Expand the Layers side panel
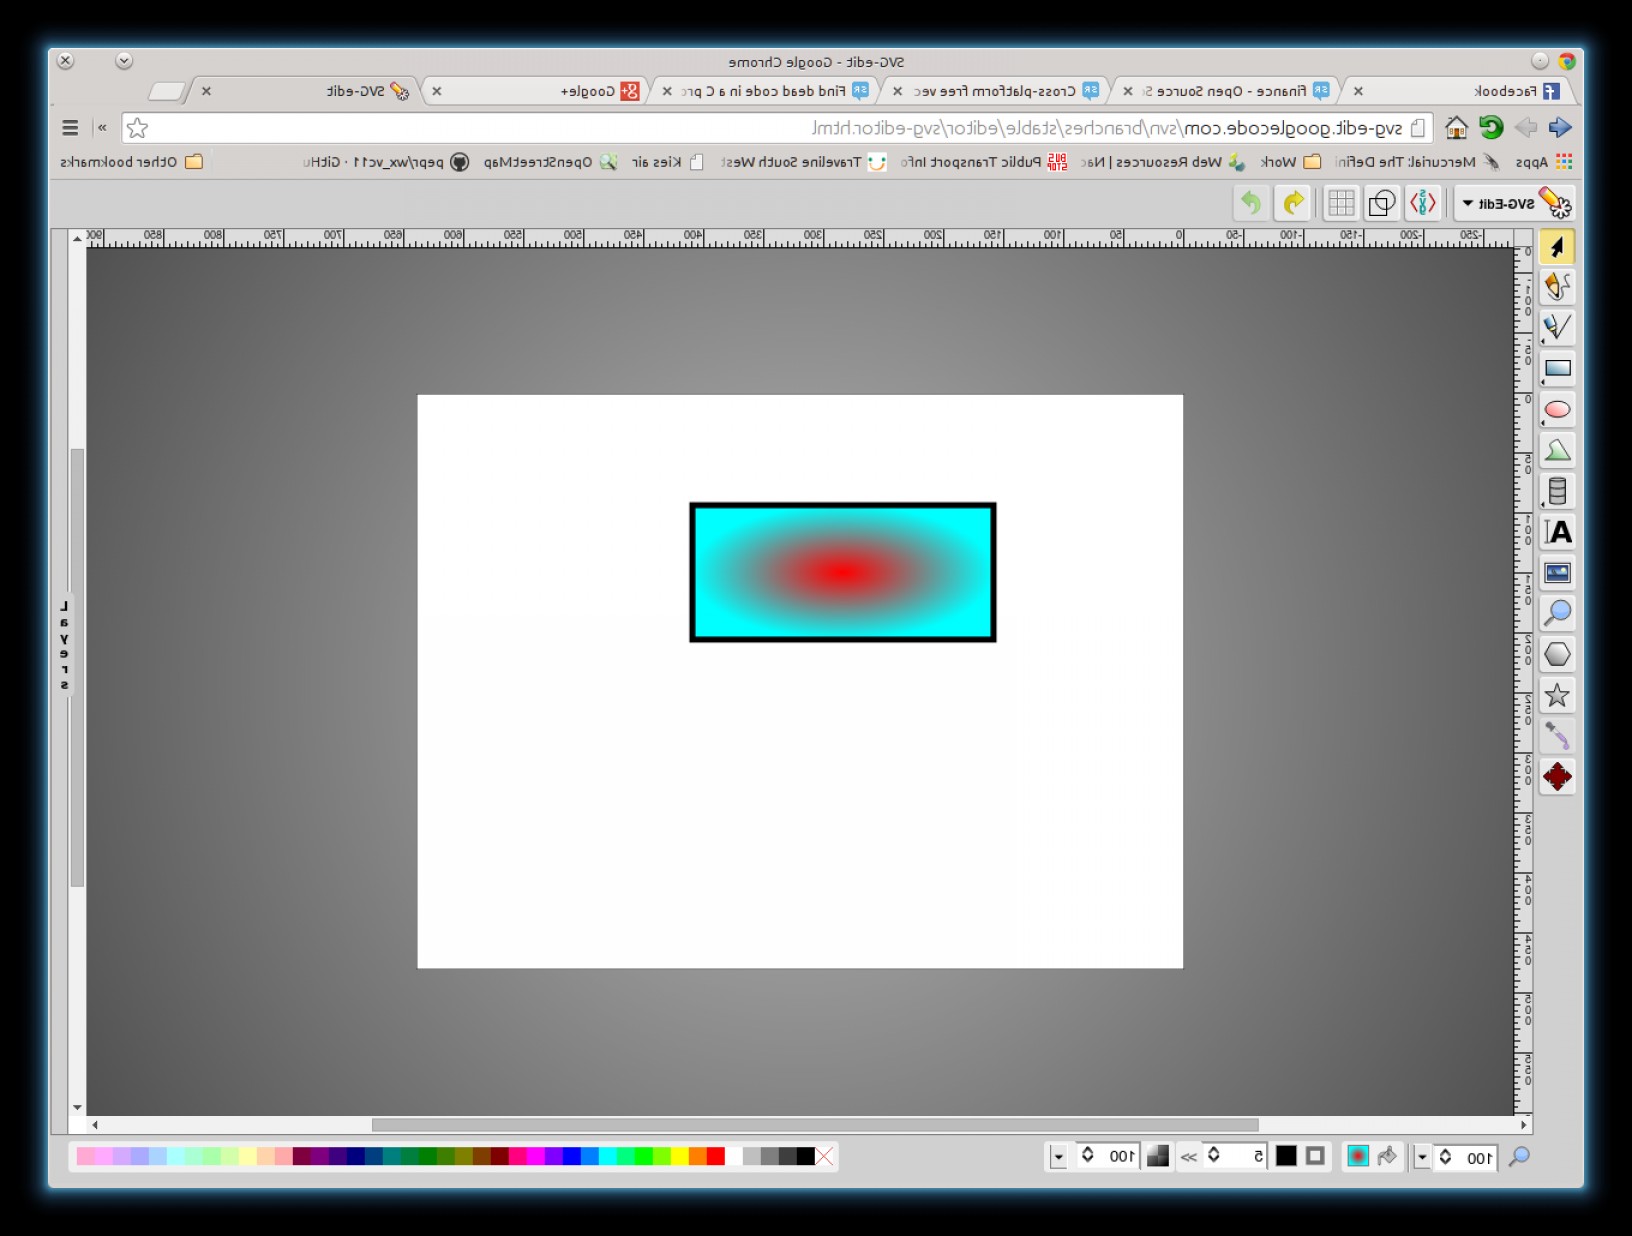Screen dimensions: 1632x1236 tap(65, 645)
